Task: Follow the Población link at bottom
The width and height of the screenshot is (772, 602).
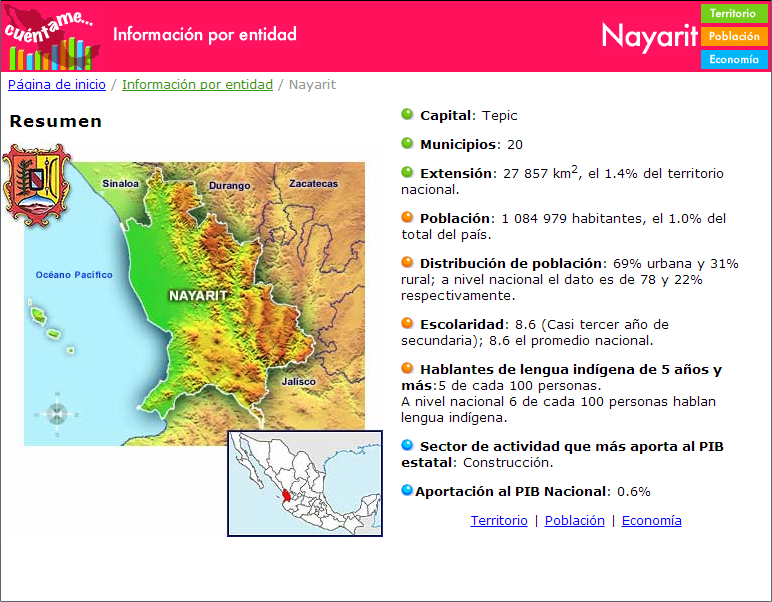Action: (x=575, y=521)
